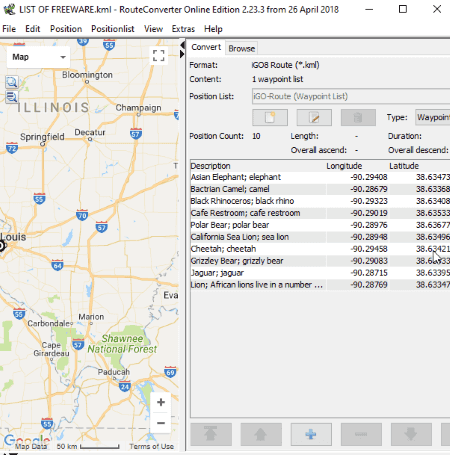Open the Extras menu
The width and height of the screenshot is (450, 455).
coord(183,29)
